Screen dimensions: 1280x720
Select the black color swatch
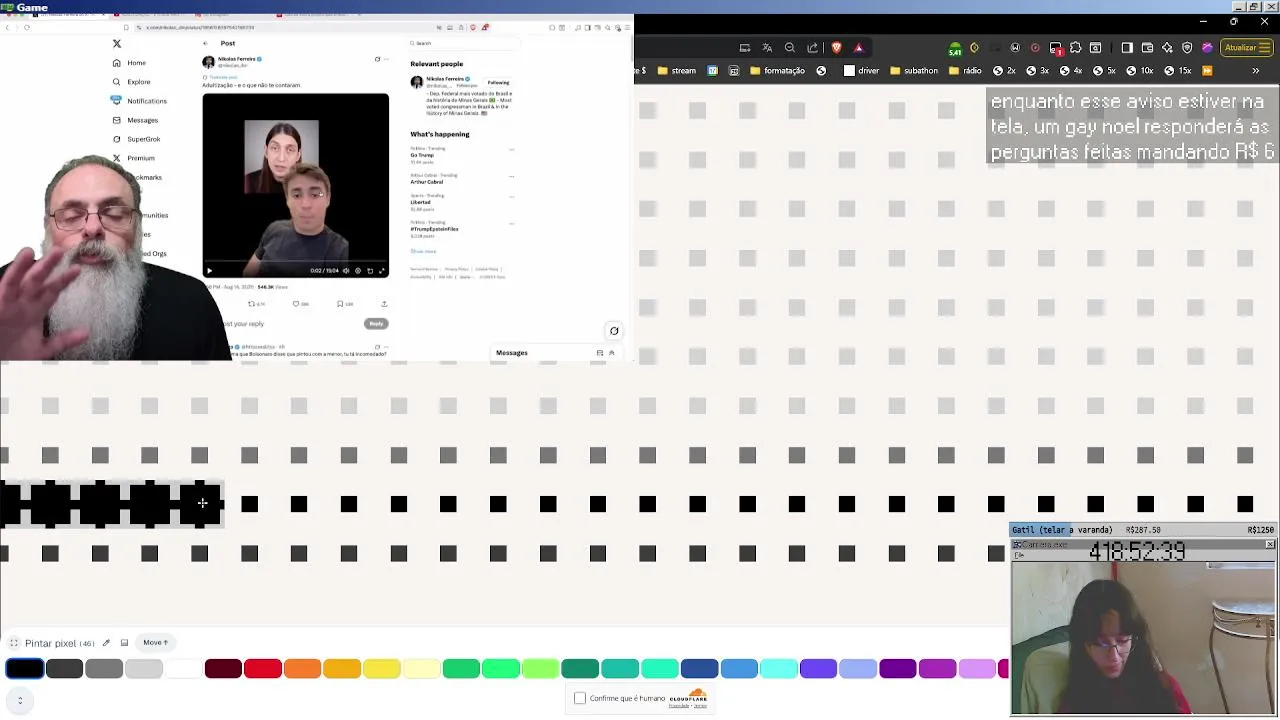pyautogui.click(x=25, y=669)
